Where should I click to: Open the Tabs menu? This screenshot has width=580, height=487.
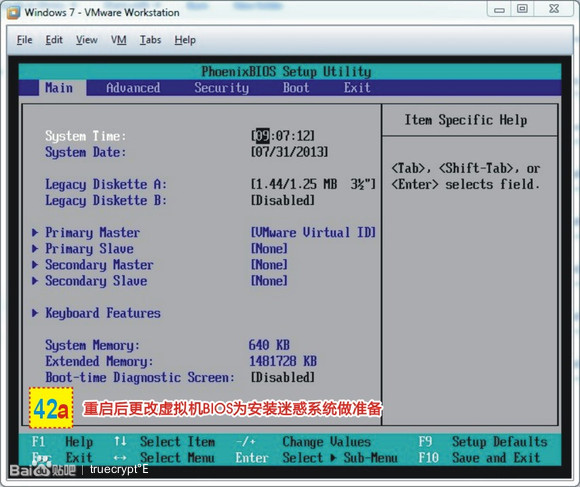click(x=151, y=40)
